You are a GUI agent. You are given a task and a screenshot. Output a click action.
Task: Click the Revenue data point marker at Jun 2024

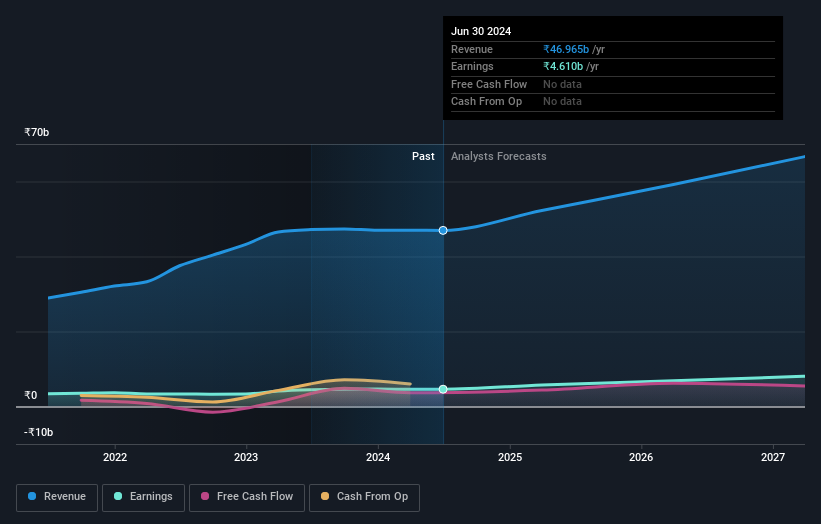[x=443, y=230]
